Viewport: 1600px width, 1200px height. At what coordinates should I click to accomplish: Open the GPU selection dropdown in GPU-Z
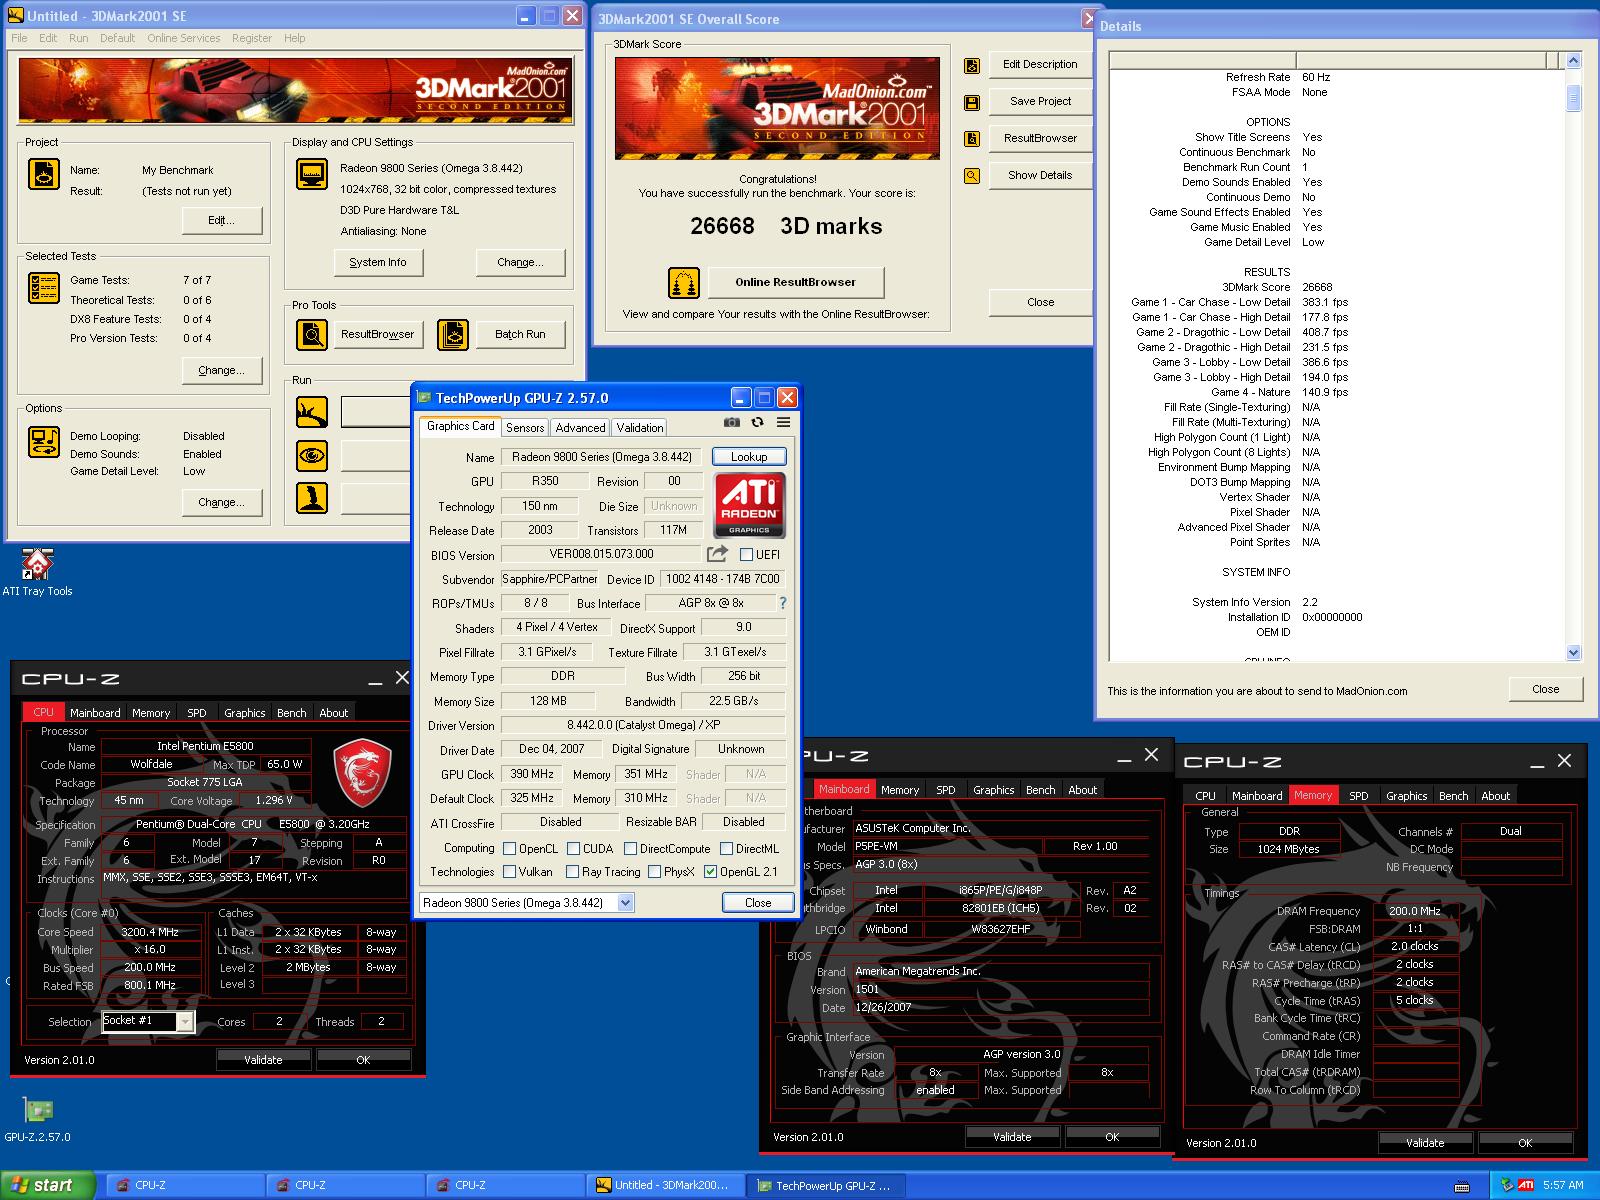pos(625,903)
